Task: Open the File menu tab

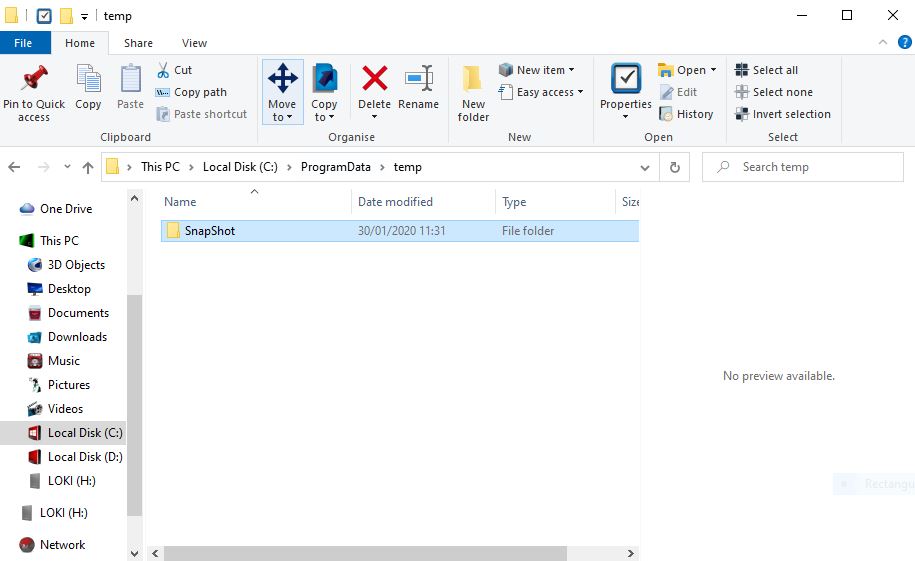Action: coord(23,43)
